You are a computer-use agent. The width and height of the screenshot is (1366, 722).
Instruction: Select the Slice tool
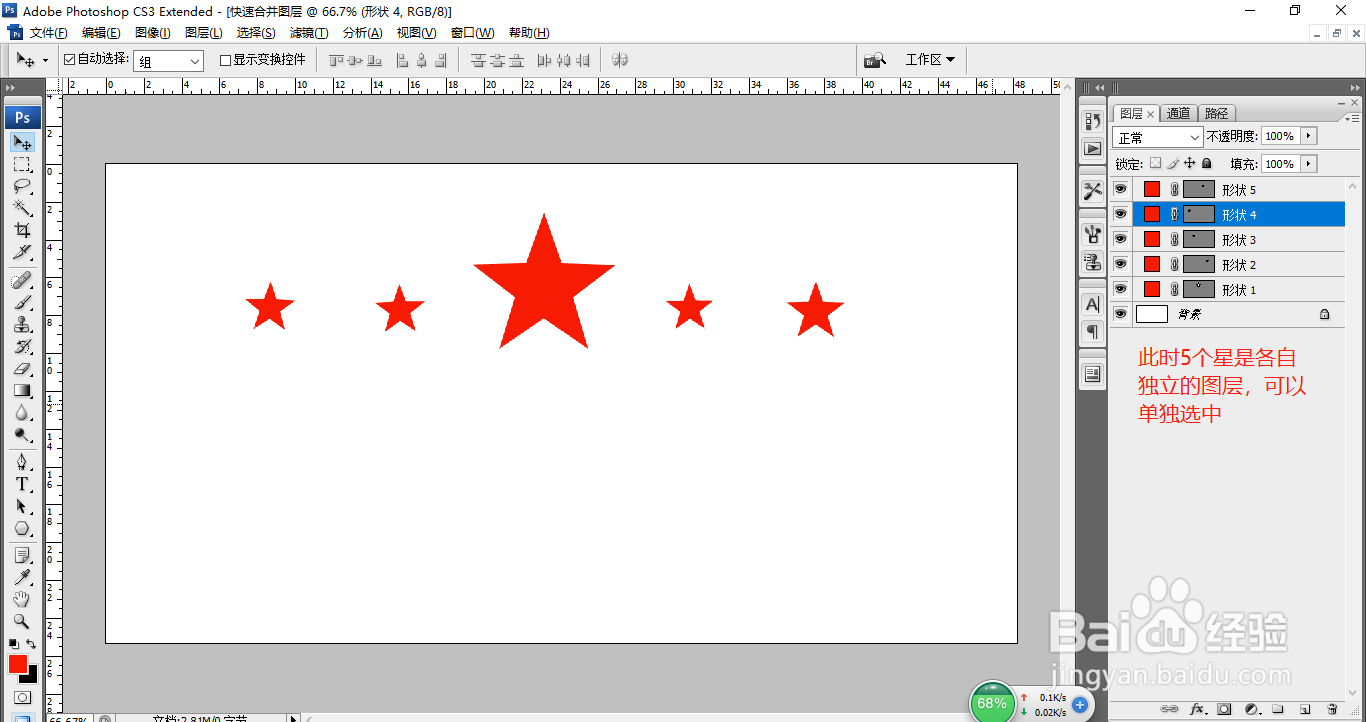pos(22,252)
